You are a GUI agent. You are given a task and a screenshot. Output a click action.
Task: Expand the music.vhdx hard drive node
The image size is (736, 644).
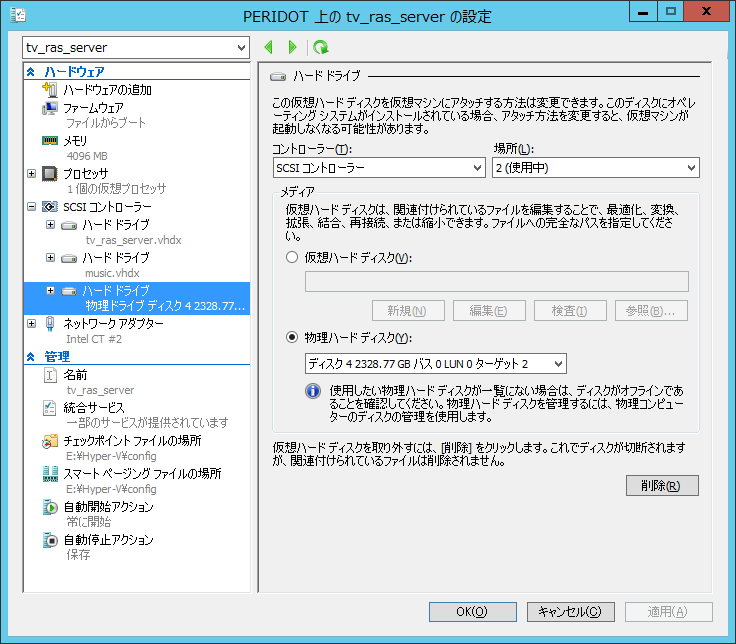pos(50,258)
